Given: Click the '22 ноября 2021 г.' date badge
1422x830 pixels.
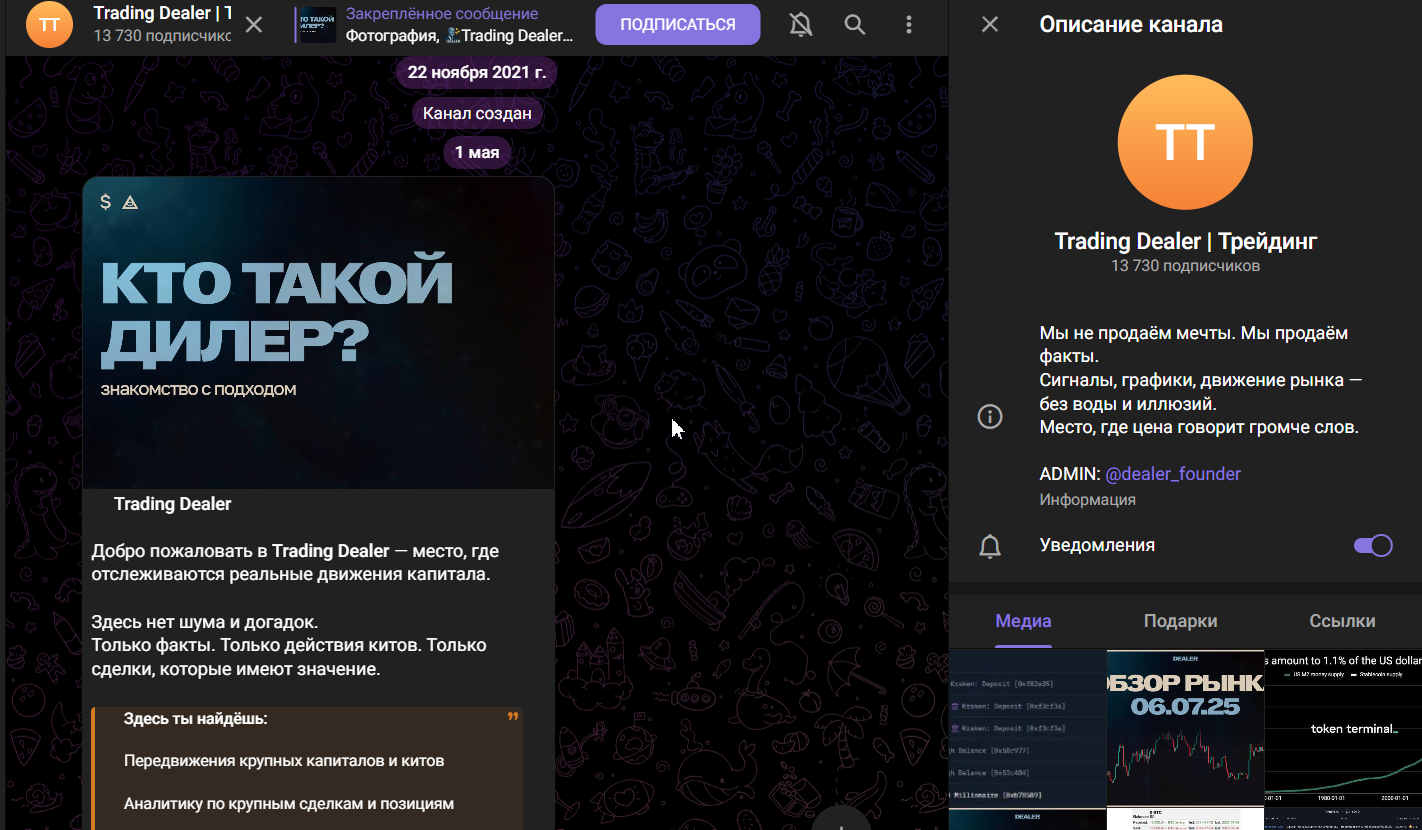Looking at the screenshot, I should [475, 73].
